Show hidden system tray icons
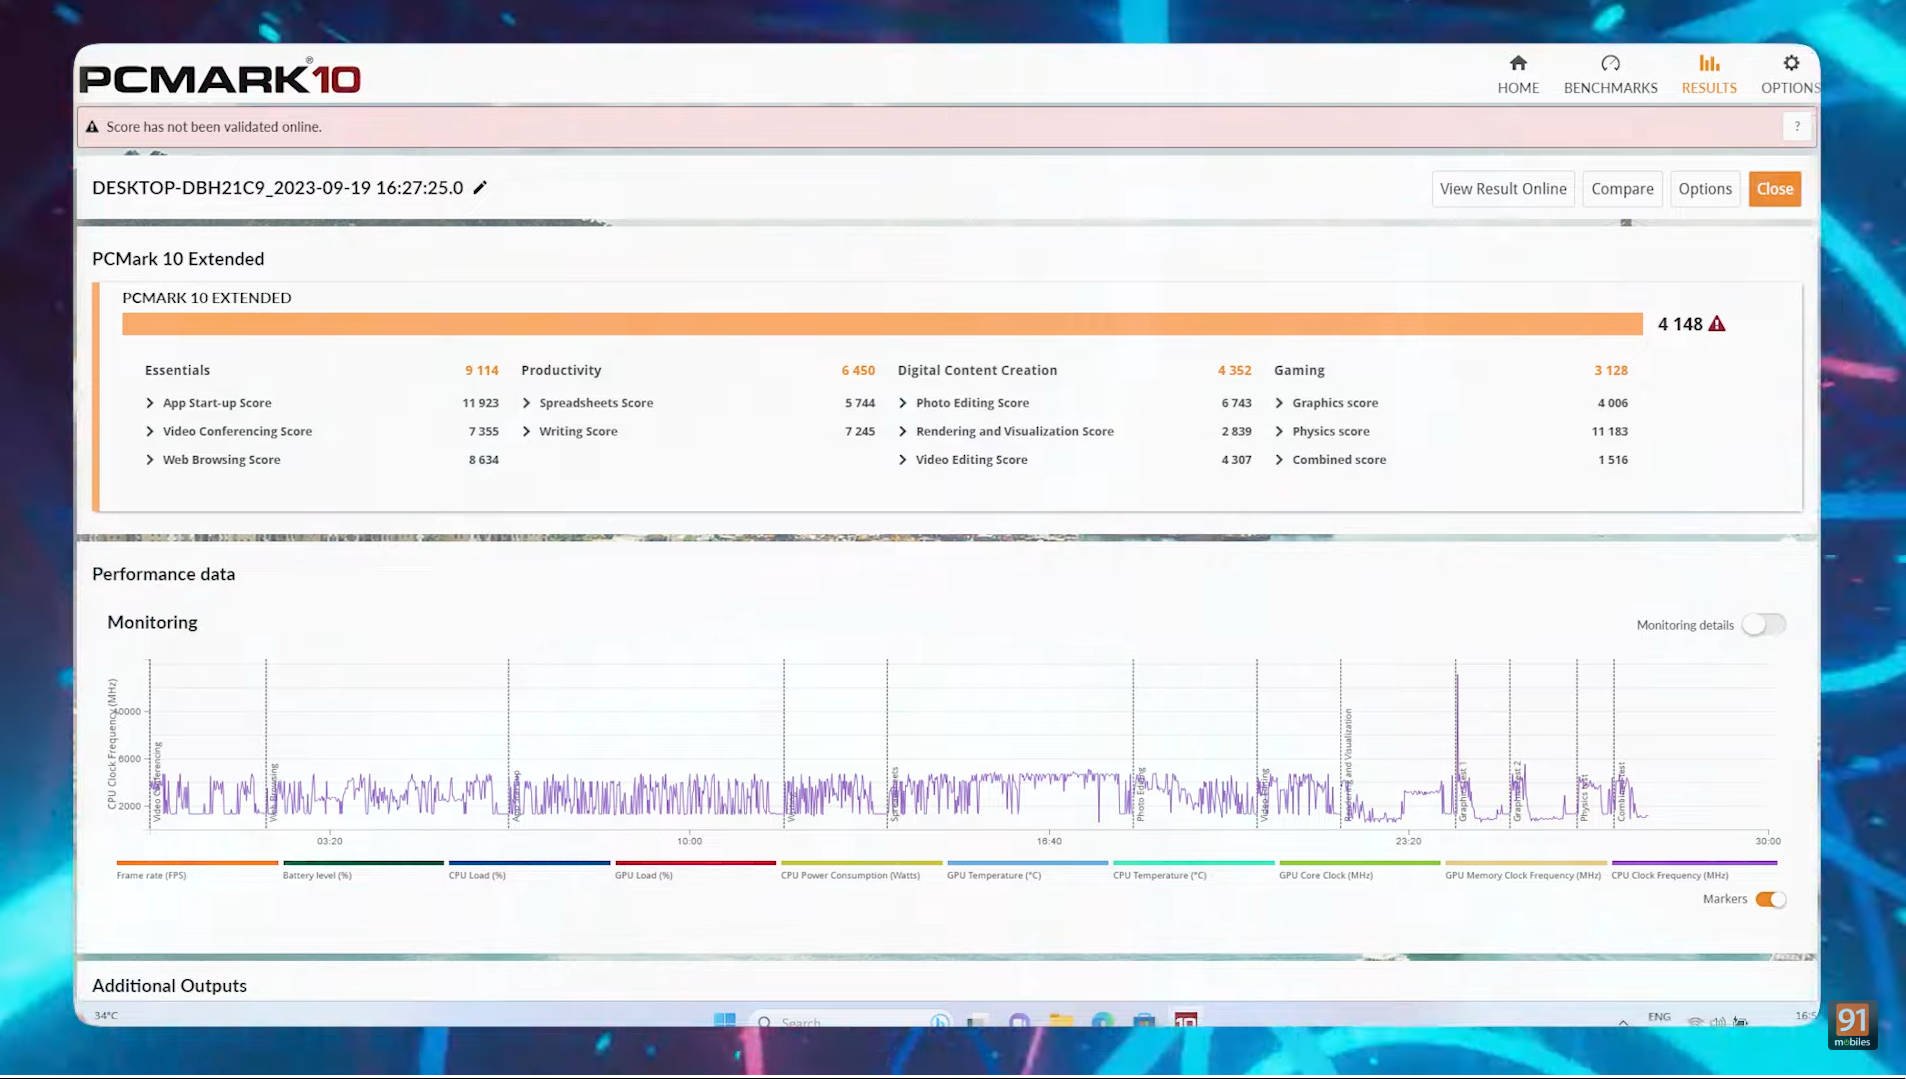Image resolution: width=1906 pixels, height=1079 pixels. tap(1623, 1021)
